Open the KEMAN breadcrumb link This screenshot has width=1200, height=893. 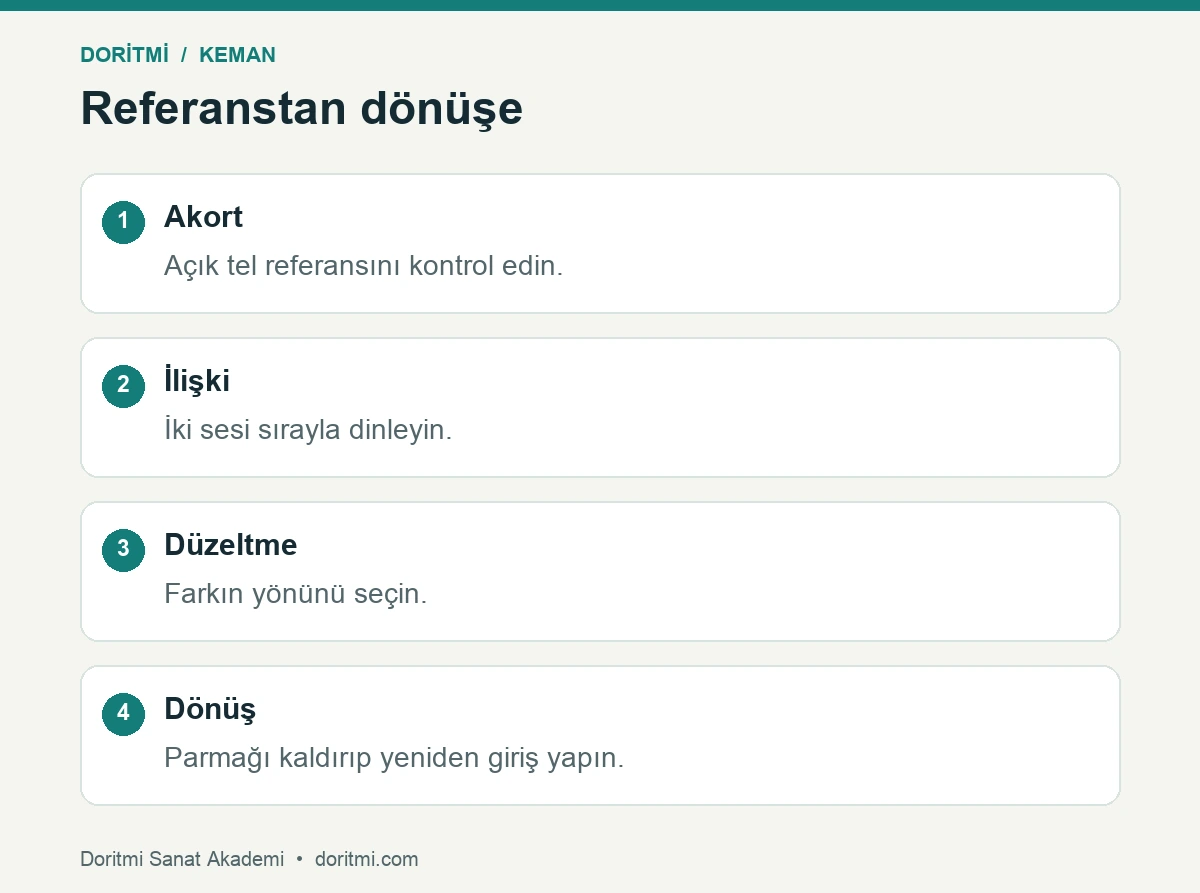(237, 55)
